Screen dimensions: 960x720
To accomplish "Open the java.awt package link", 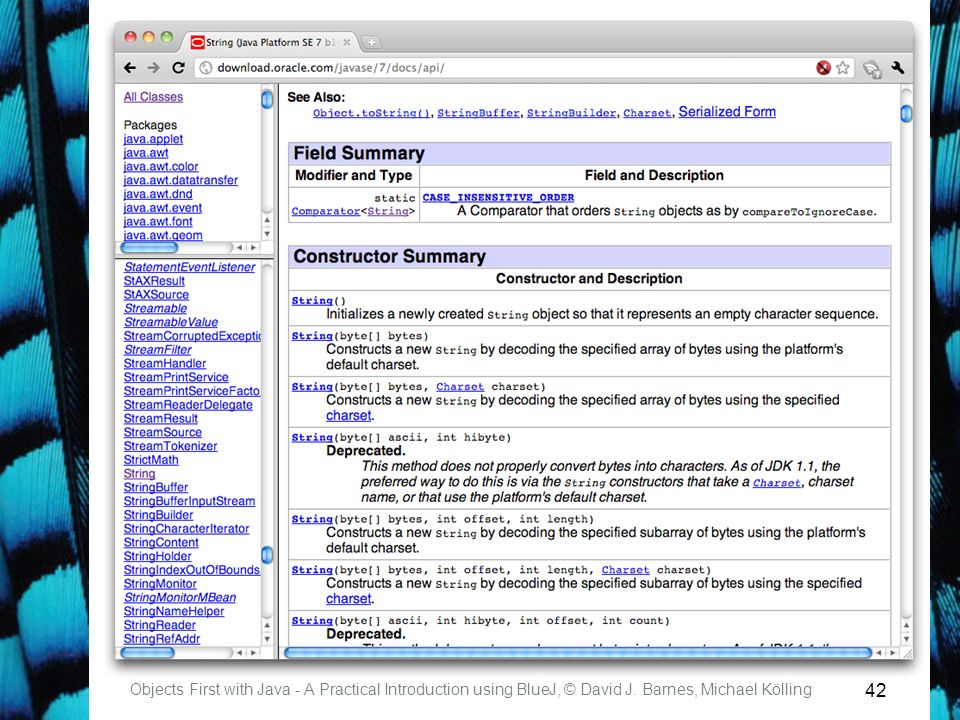I will (146, 153).
